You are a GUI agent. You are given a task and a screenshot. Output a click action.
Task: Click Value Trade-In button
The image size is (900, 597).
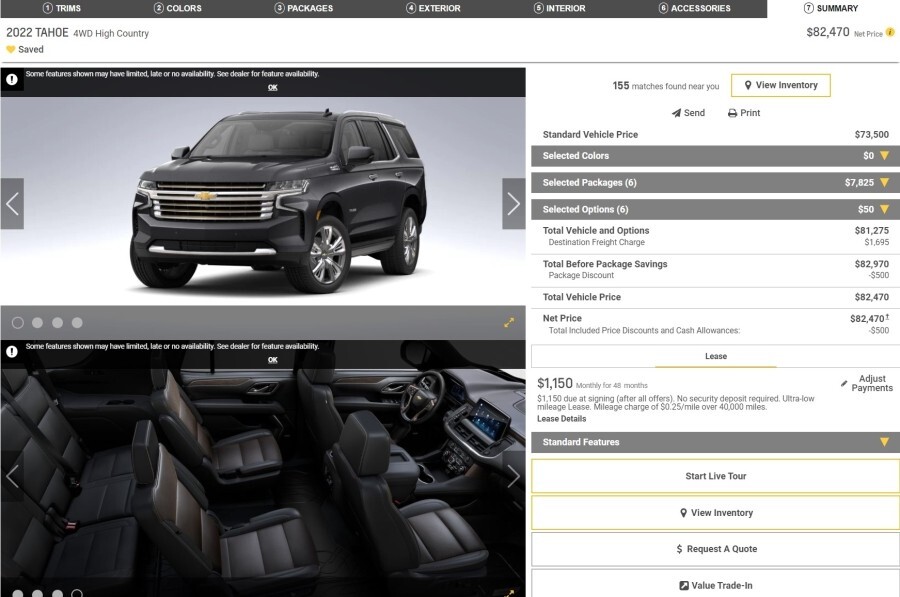[x=715, y=584]
